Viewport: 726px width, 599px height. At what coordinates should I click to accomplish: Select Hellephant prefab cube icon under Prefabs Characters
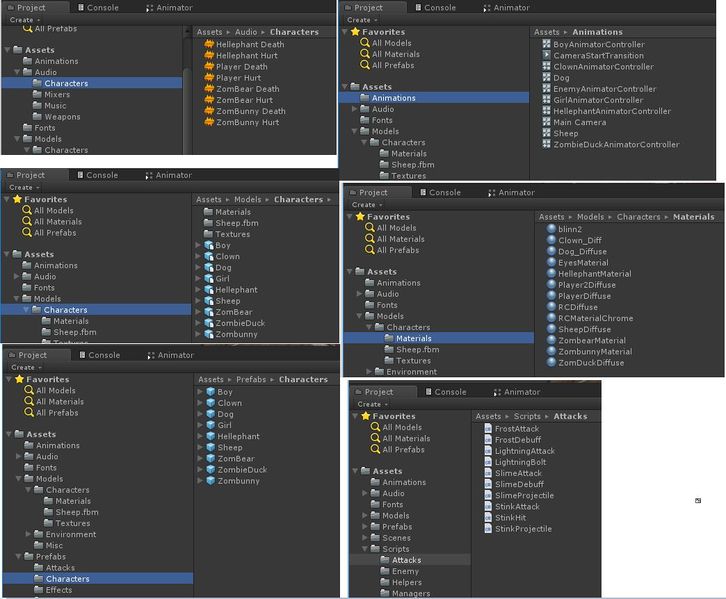(x=211, y=436)
